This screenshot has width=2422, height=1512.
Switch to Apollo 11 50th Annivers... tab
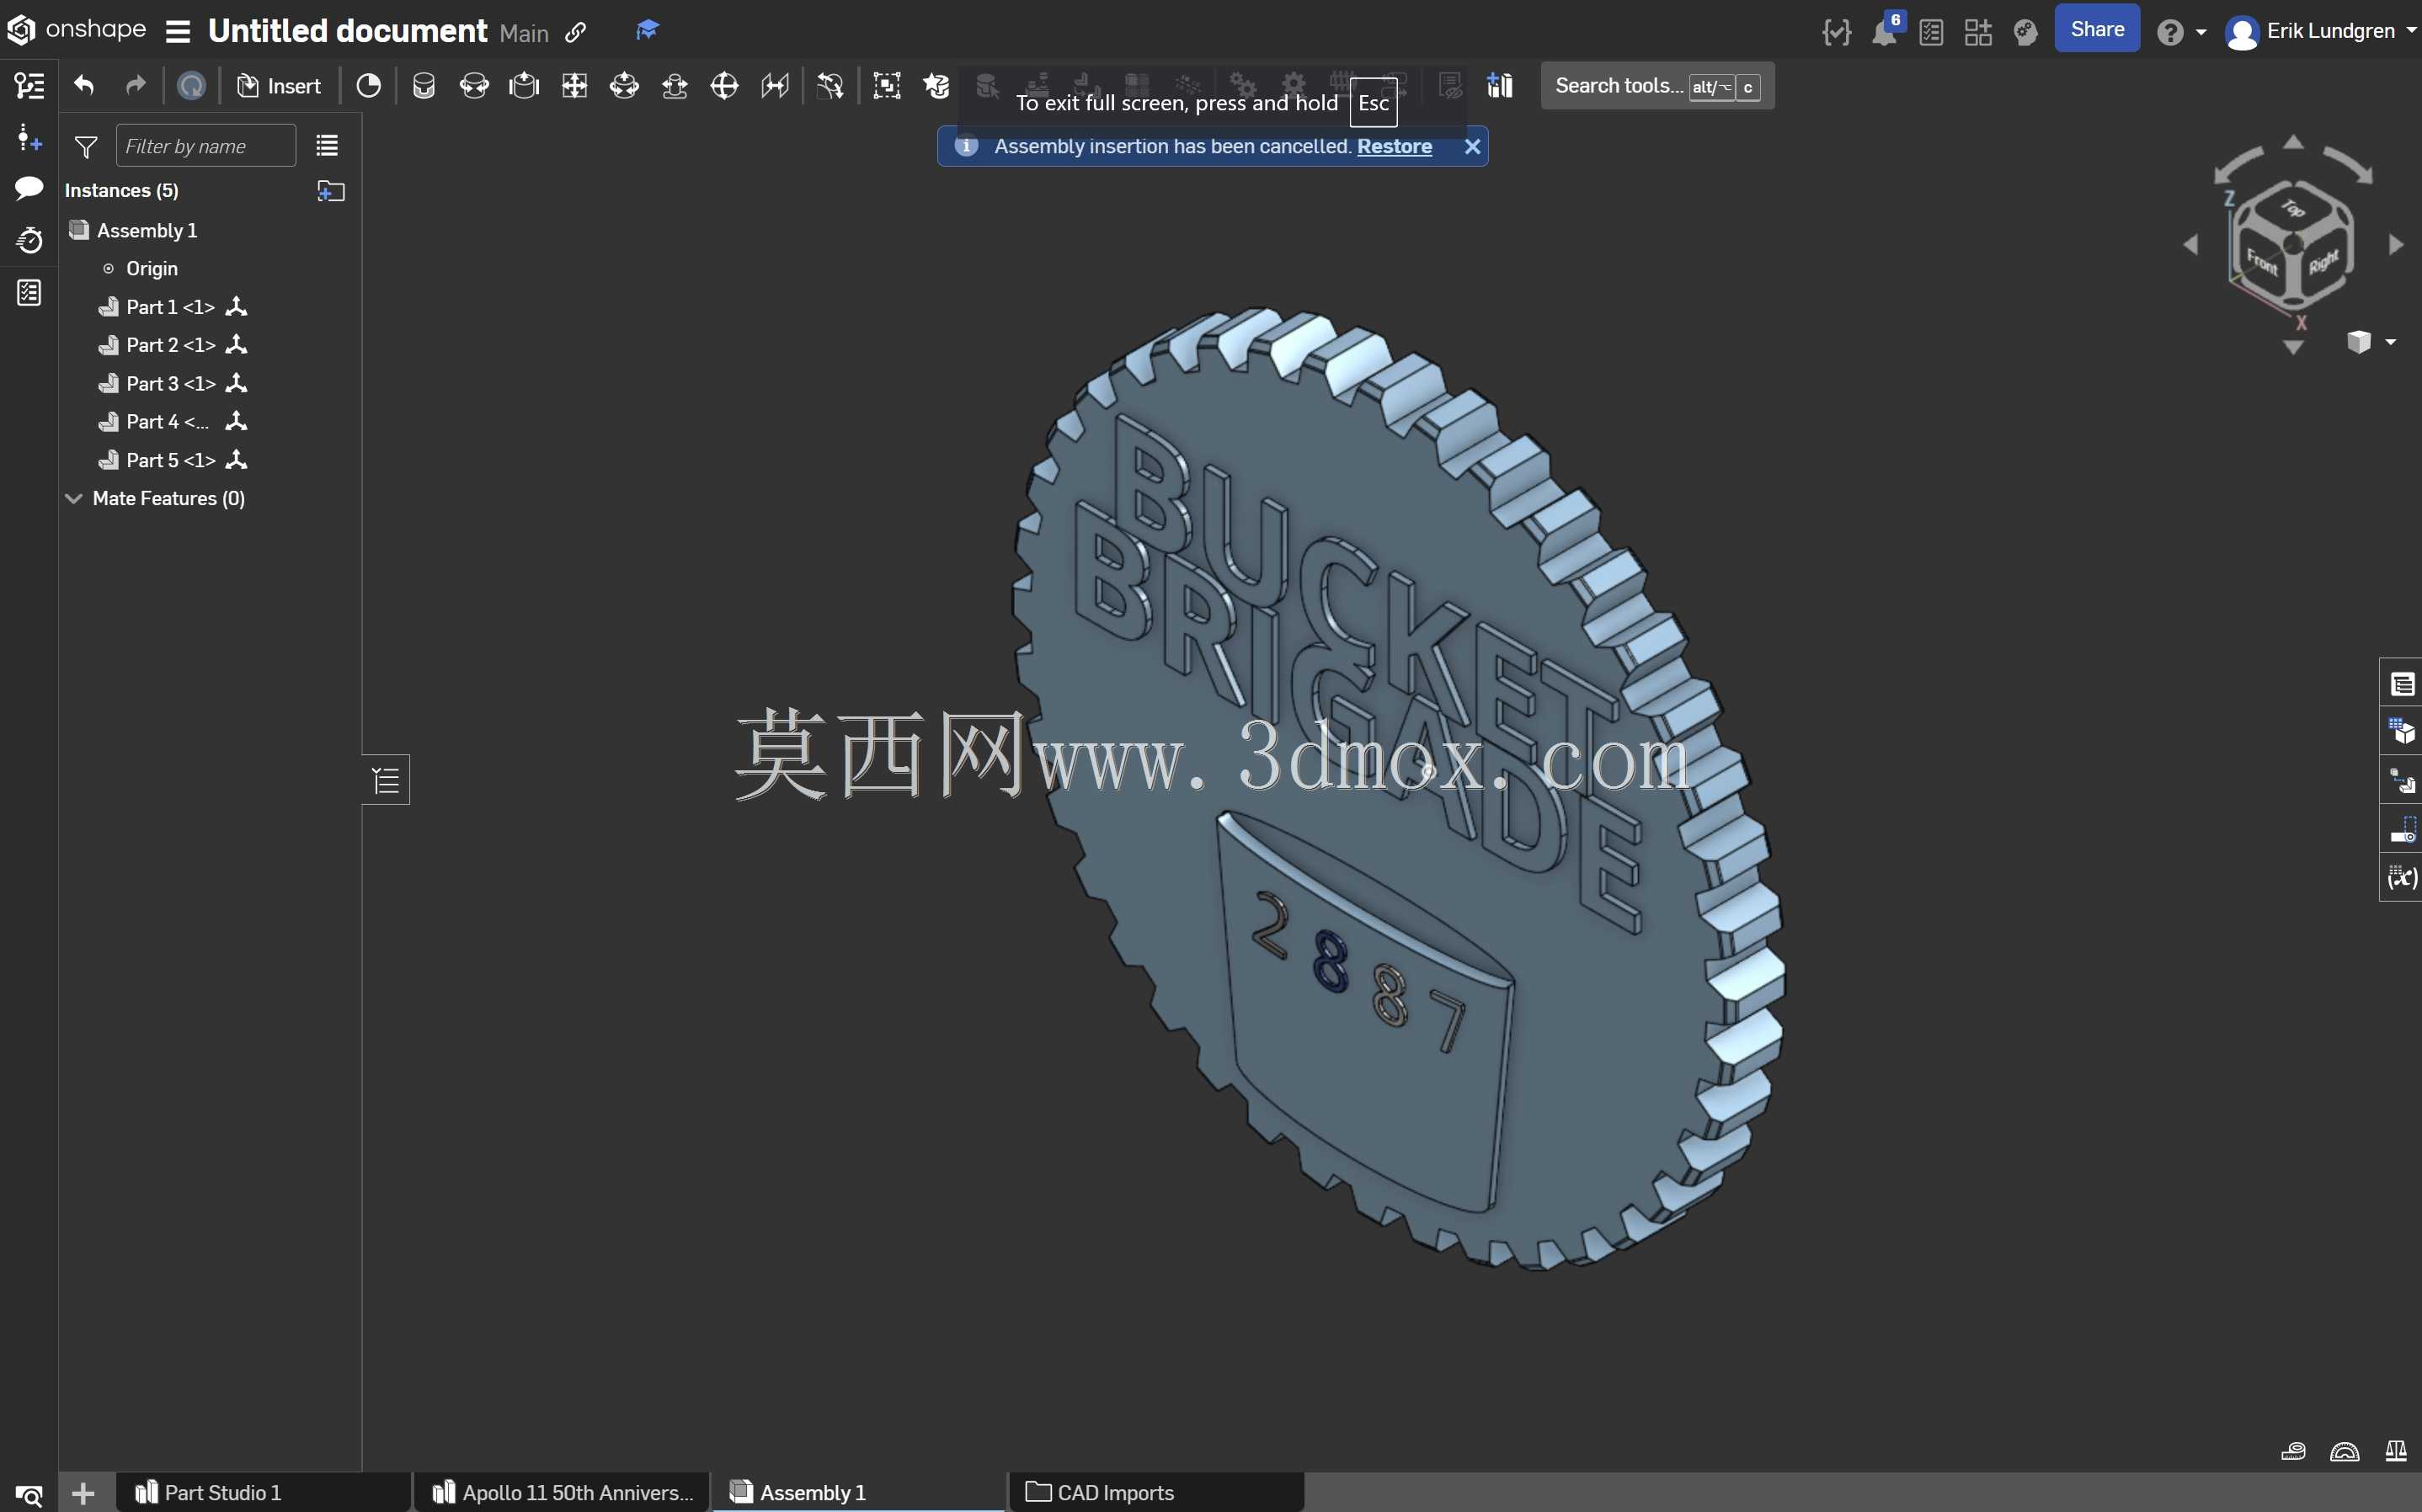pyautogui.click(x=563, y=1493)
